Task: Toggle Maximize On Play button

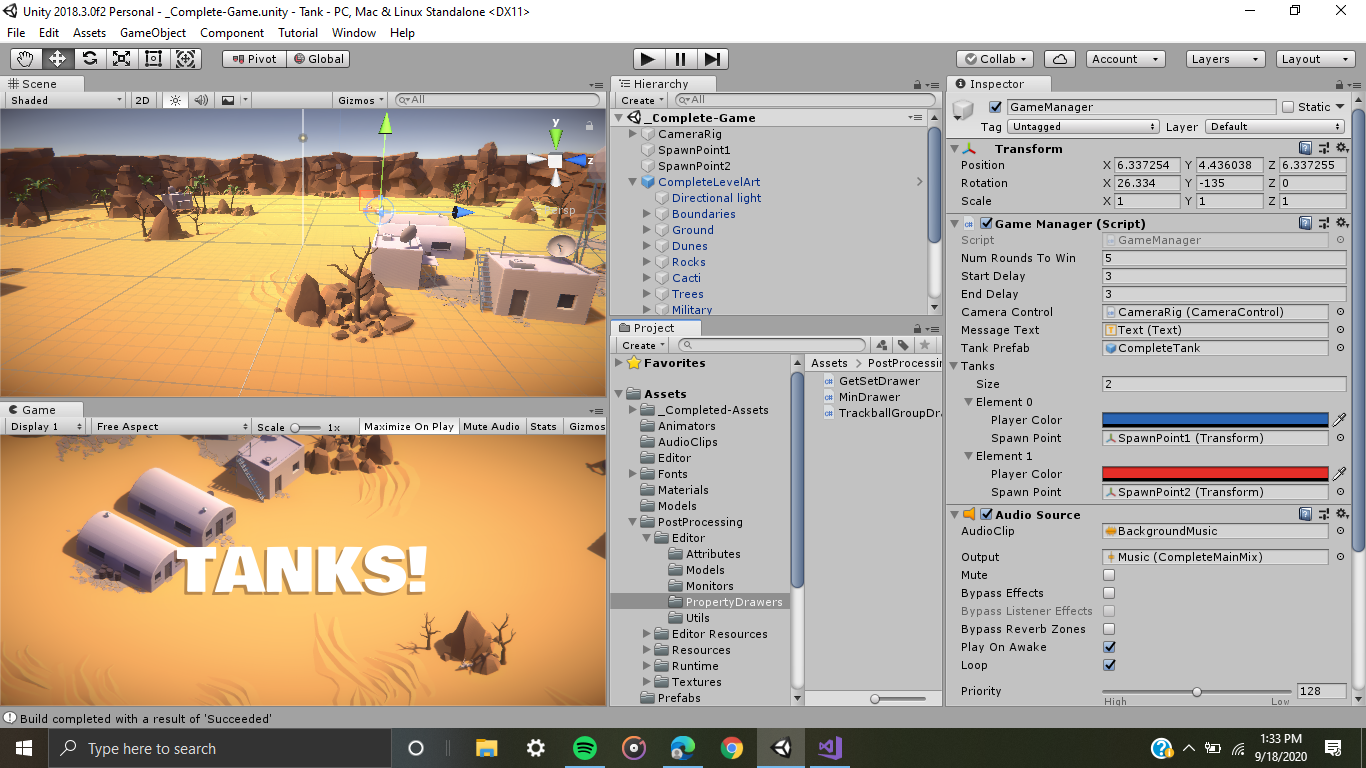Action: 409,426
